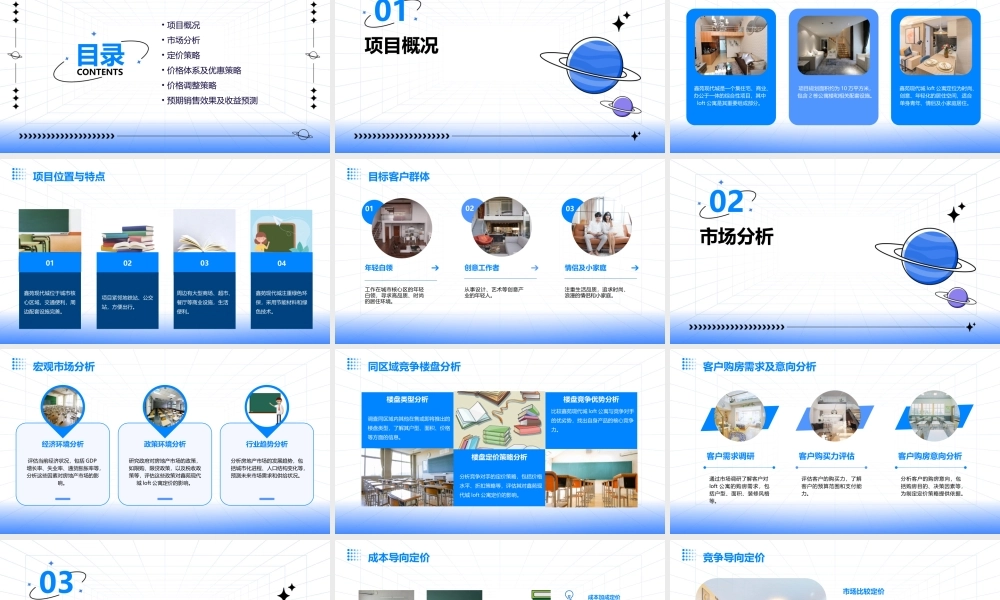
Task: Select the 项目位置与特点 slide
Action: pyautogui.click(x=165, y=251)
